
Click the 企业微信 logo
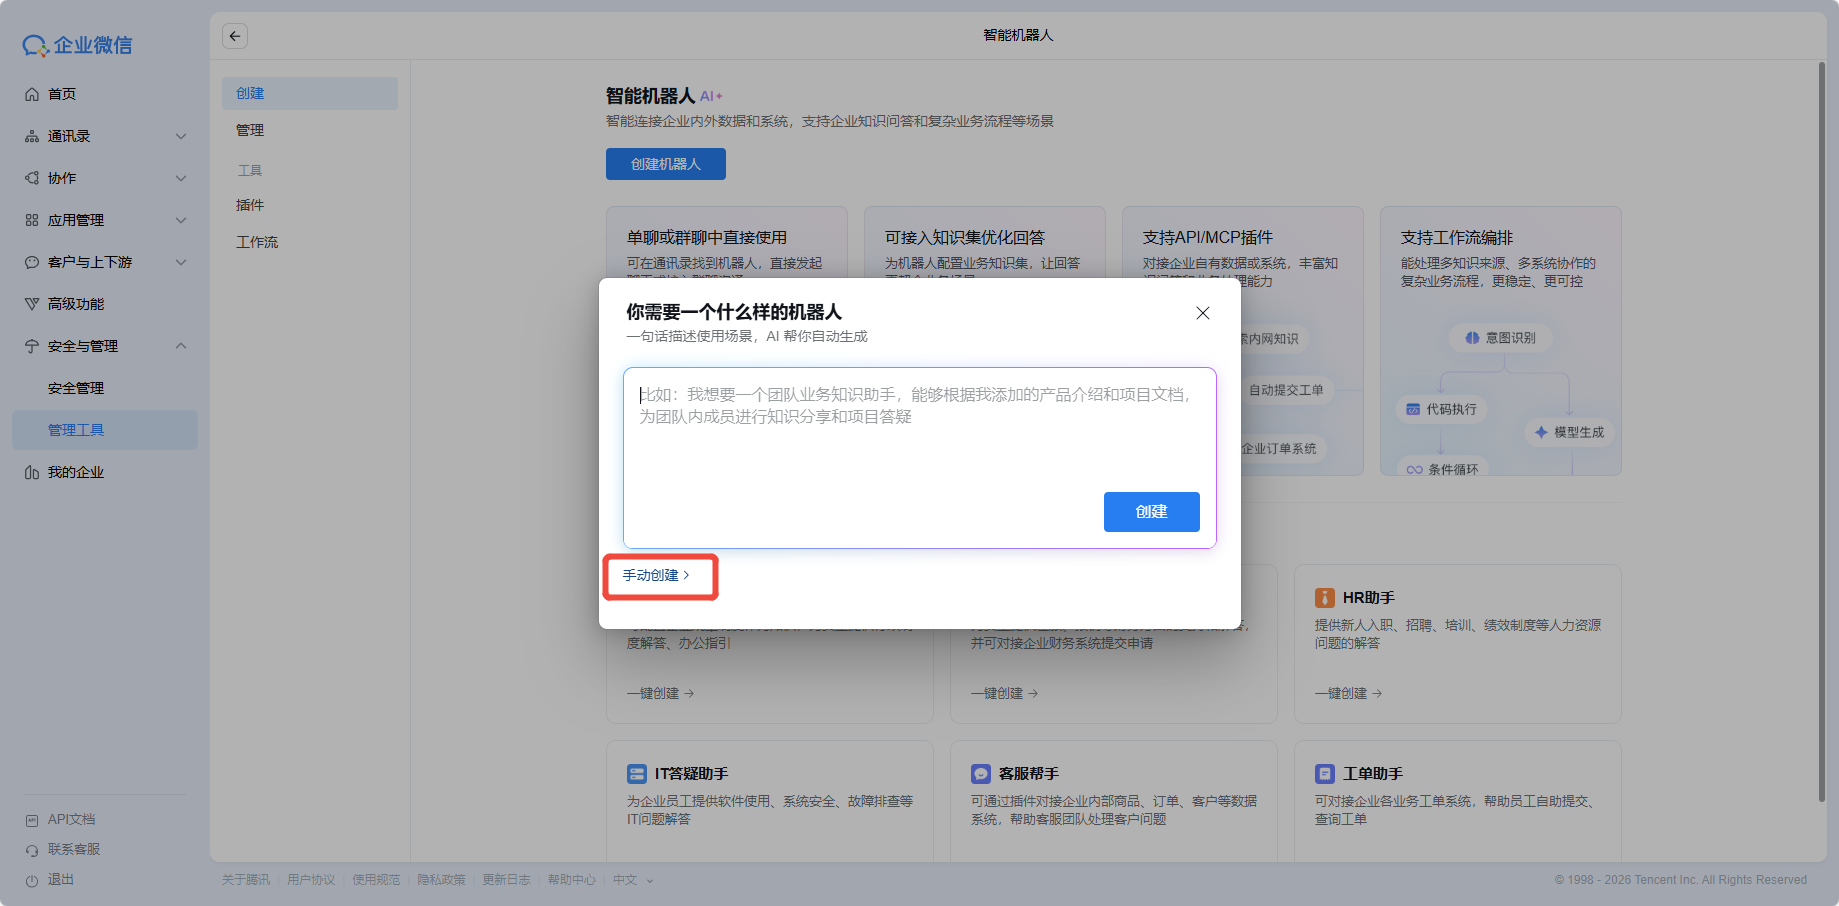click(78, 45)
